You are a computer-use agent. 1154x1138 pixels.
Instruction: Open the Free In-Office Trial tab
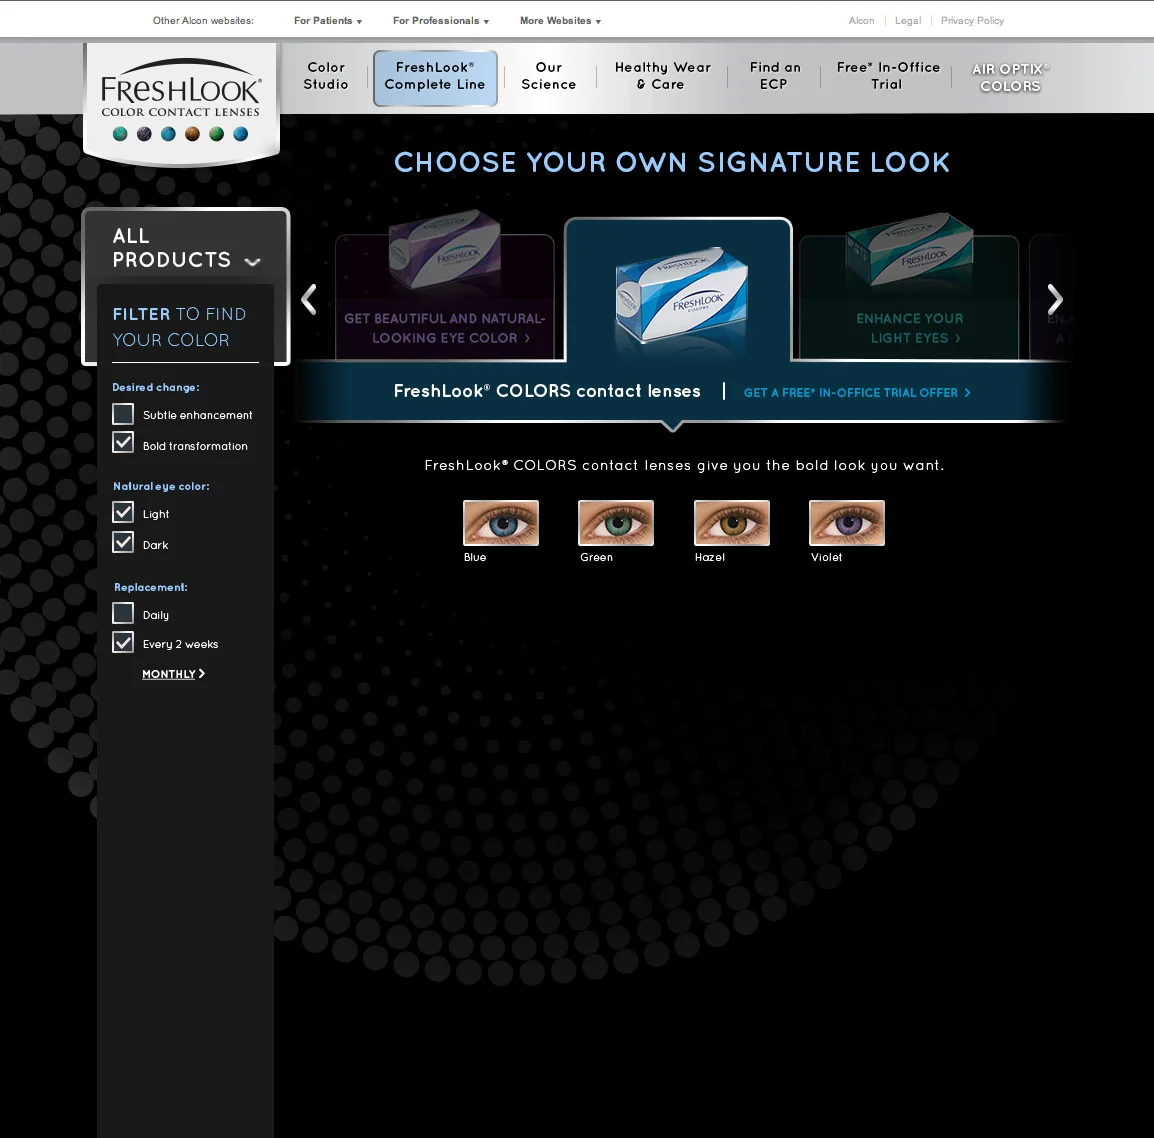[888, 76]
